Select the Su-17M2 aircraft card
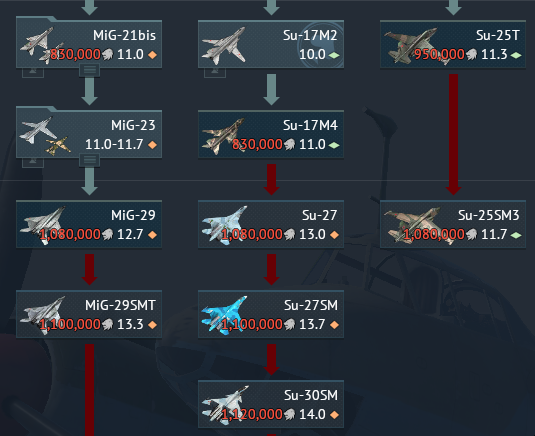535x436 pixels. 271,44
